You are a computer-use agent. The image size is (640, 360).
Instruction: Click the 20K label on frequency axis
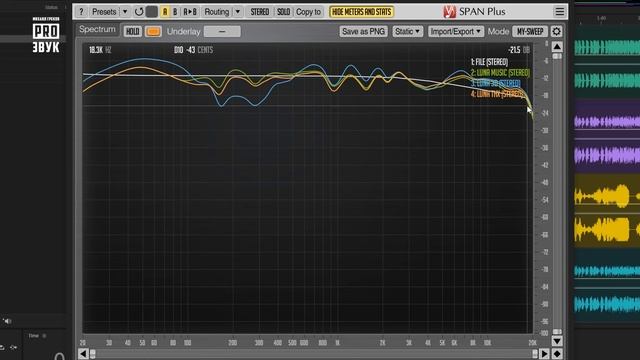tap(532, 343)
